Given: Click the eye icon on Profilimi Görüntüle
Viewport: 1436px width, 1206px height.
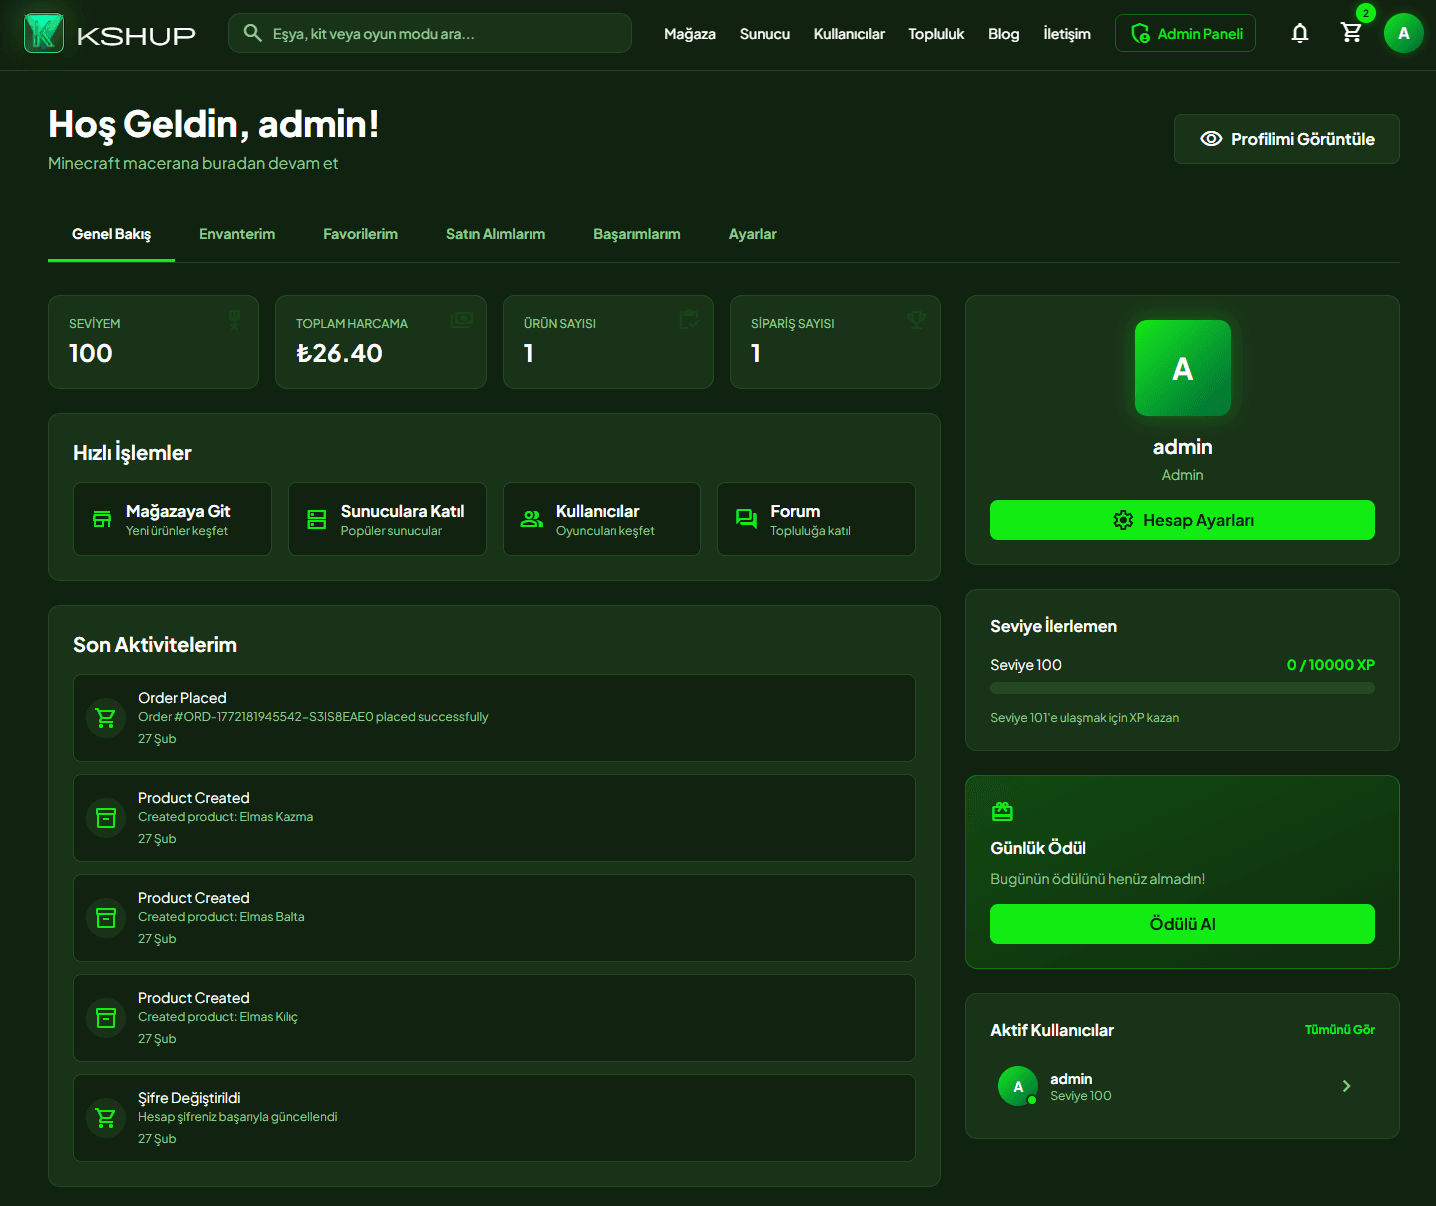Looking at the screenshot, I should coord(1211,139).
